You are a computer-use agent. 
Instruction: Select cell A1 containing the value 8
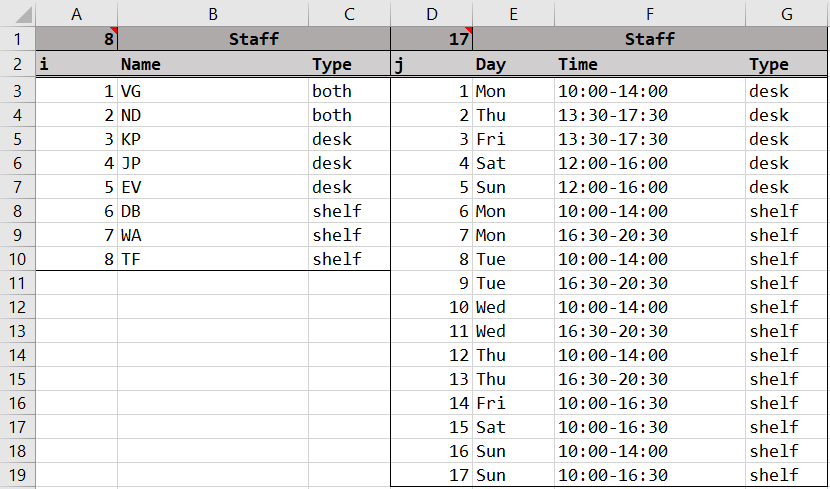76,40
